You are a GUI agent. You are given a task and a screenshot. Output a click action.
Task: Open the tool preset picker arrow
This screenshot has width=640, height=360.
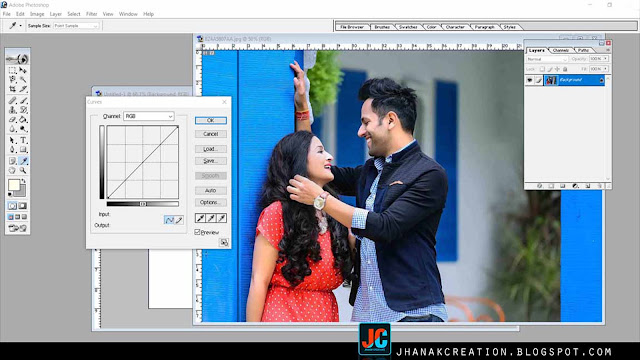(x=20, y=26)
